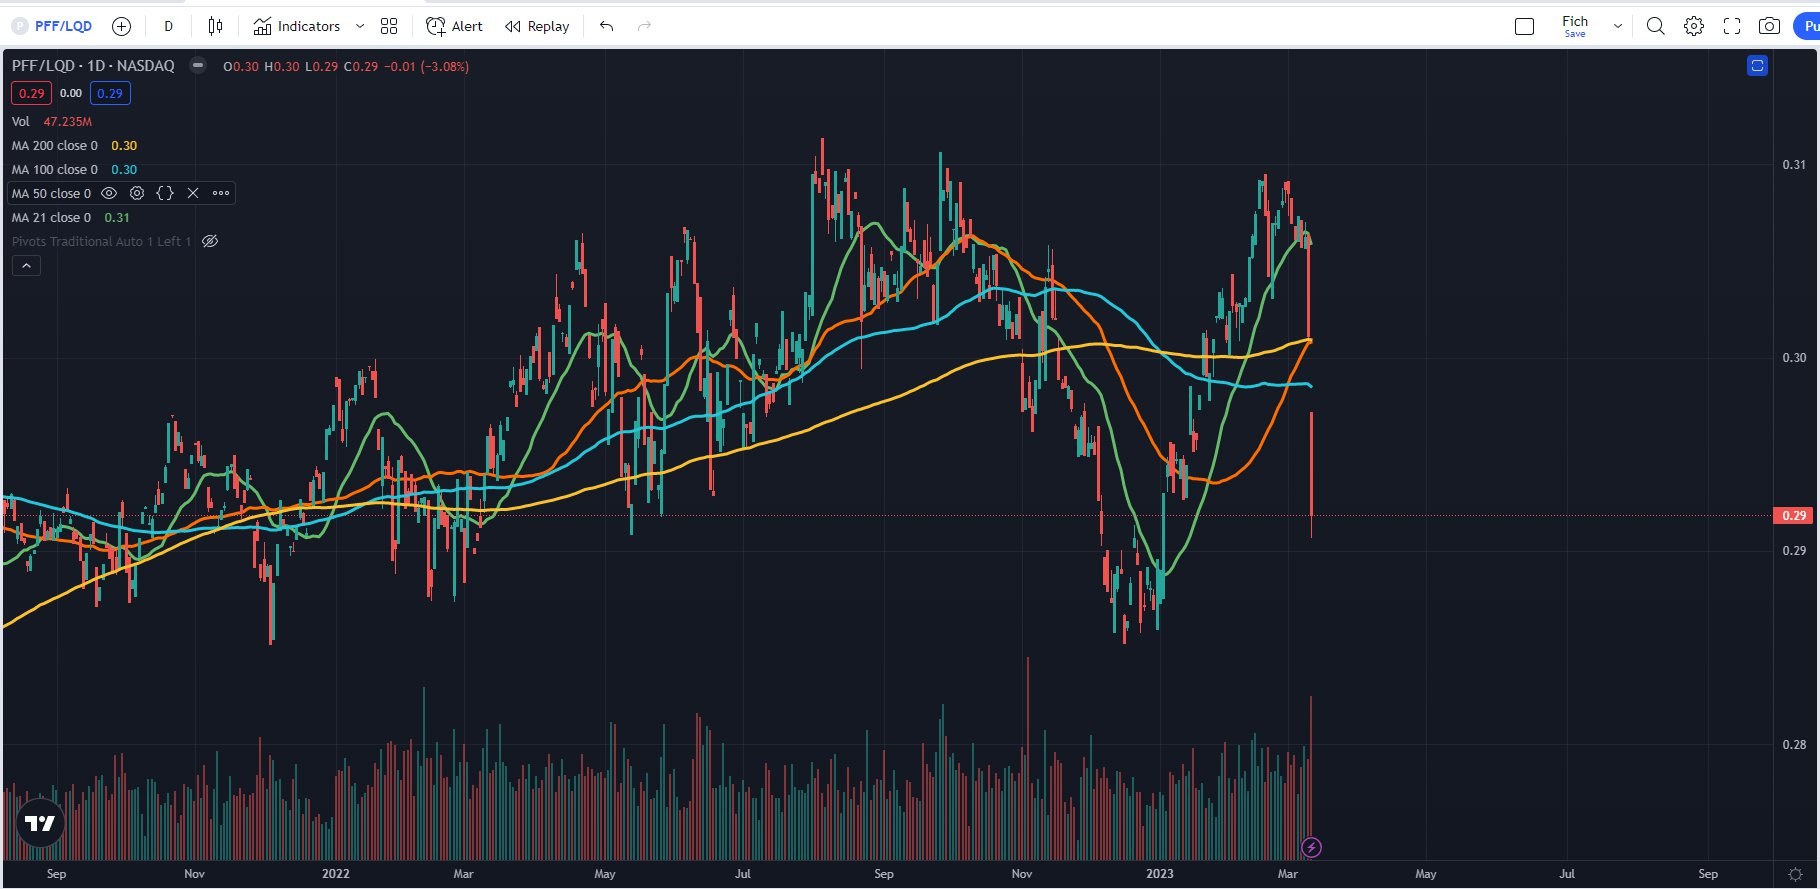
Task: Undo the last chart action
Action: click(x=606, y=26)
